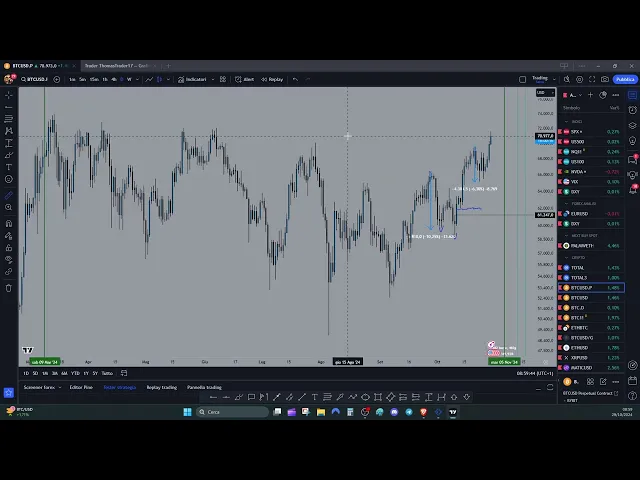Open the Indicatori menu

coord(192,79)
